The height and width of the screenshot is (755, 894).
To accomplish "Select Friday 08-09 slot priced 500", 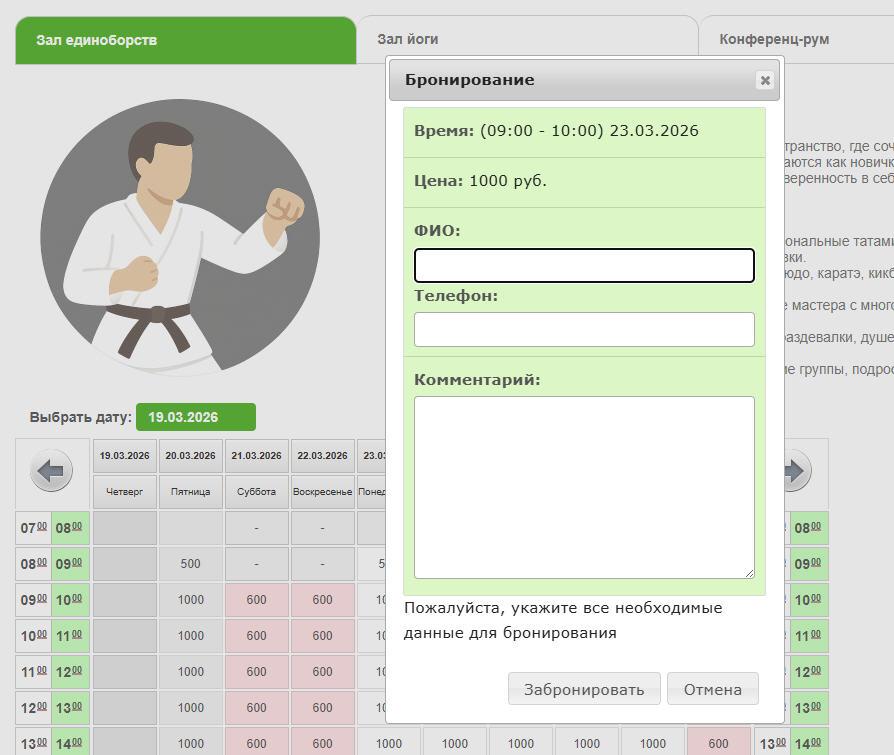I will tap(190, 563).
